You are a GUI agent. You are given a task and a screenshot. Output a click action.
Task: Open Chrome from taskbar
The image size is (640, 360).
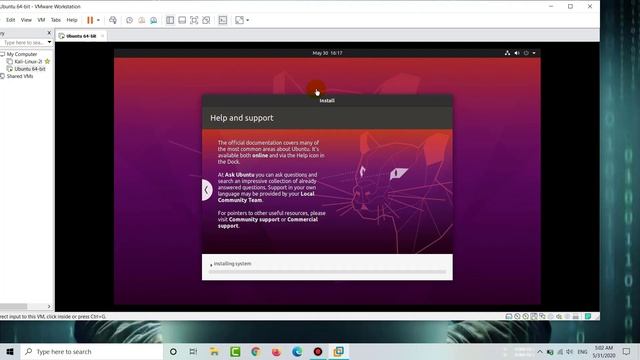tap(256, 351)
